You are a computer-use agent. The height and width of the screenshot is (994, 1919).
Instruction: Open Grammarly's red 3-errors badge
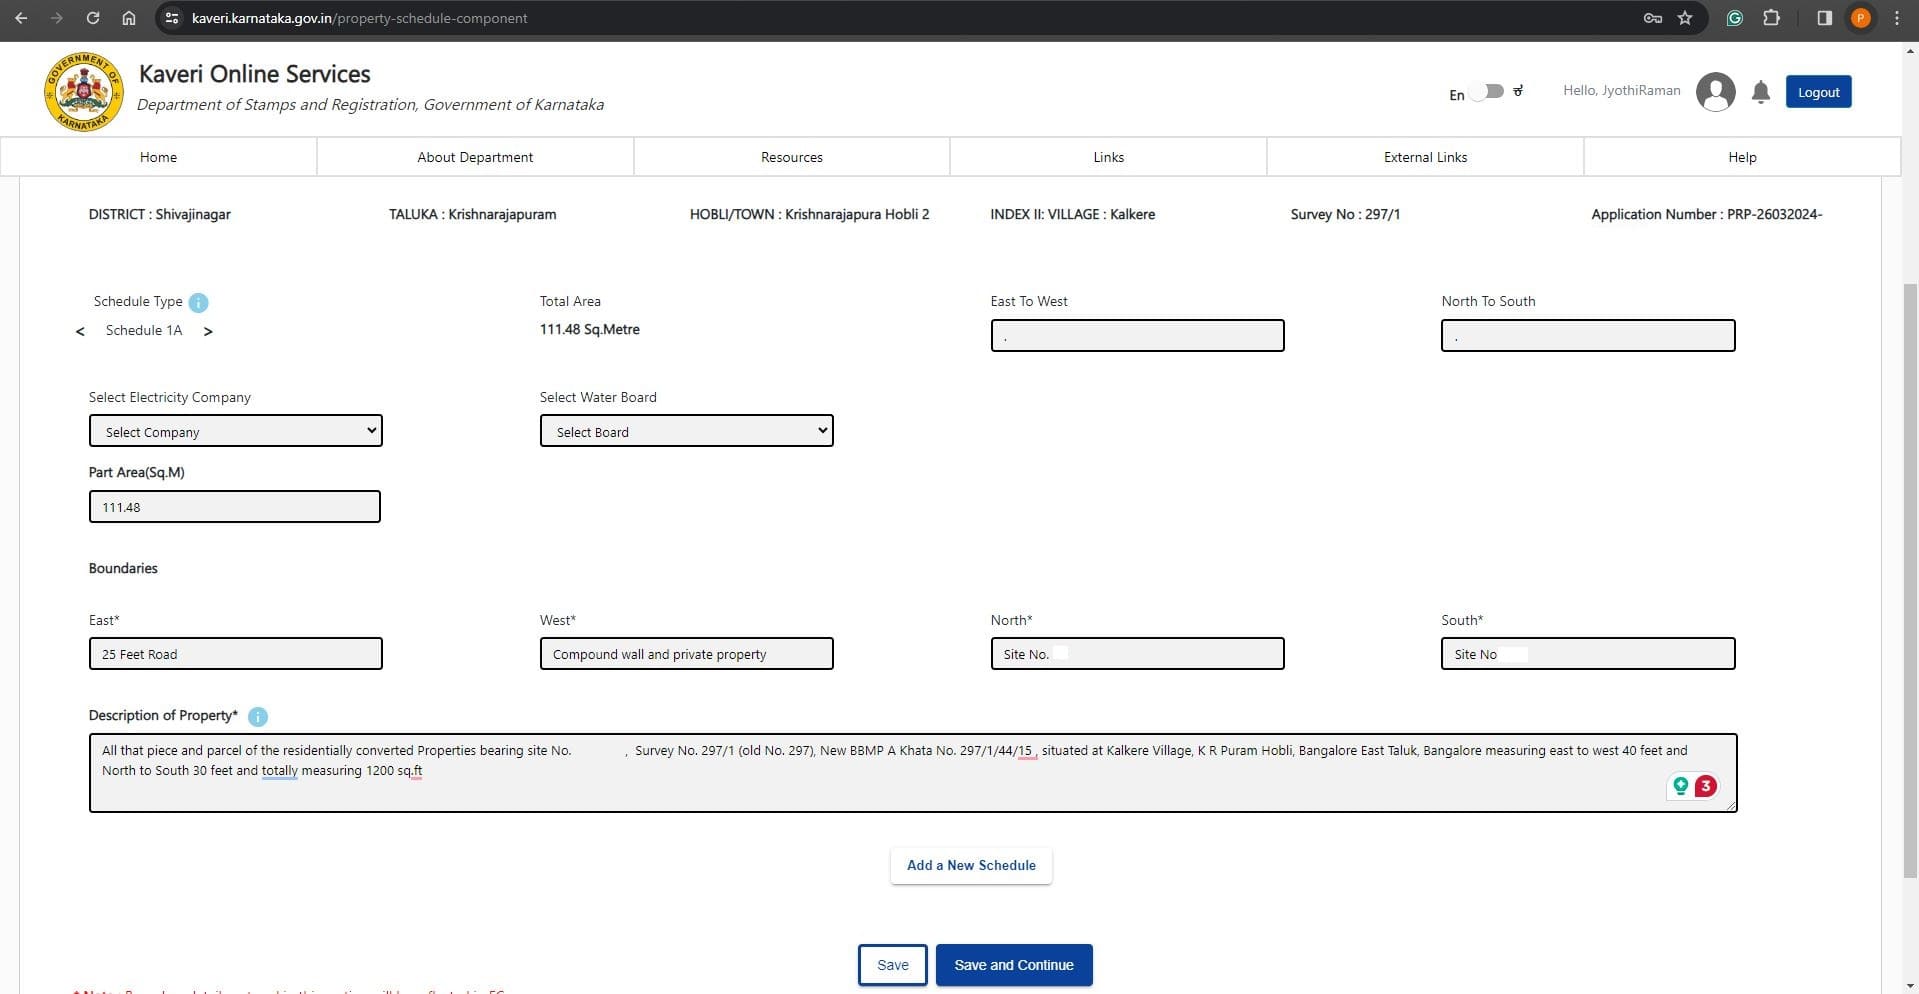(x=1706, y=786)
